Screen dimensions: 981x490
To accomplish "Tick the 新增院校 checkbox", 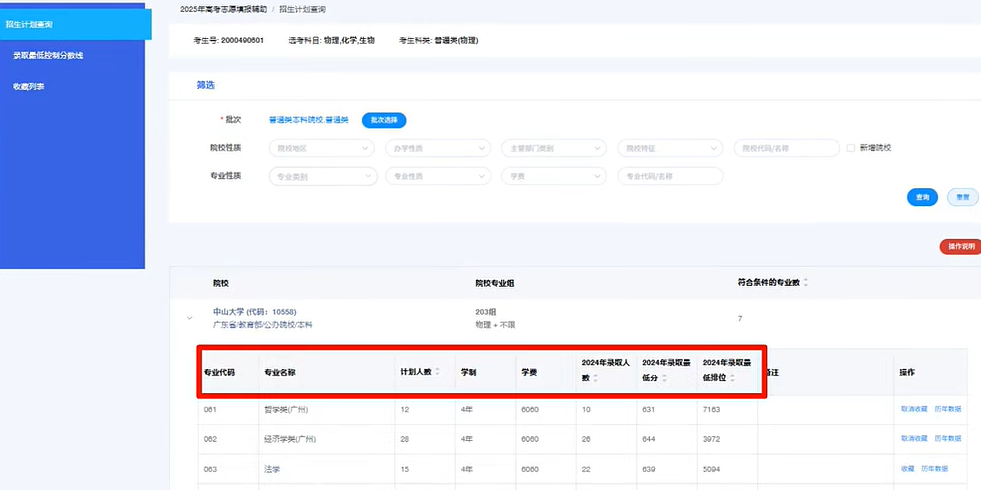I will coord(850,148).
